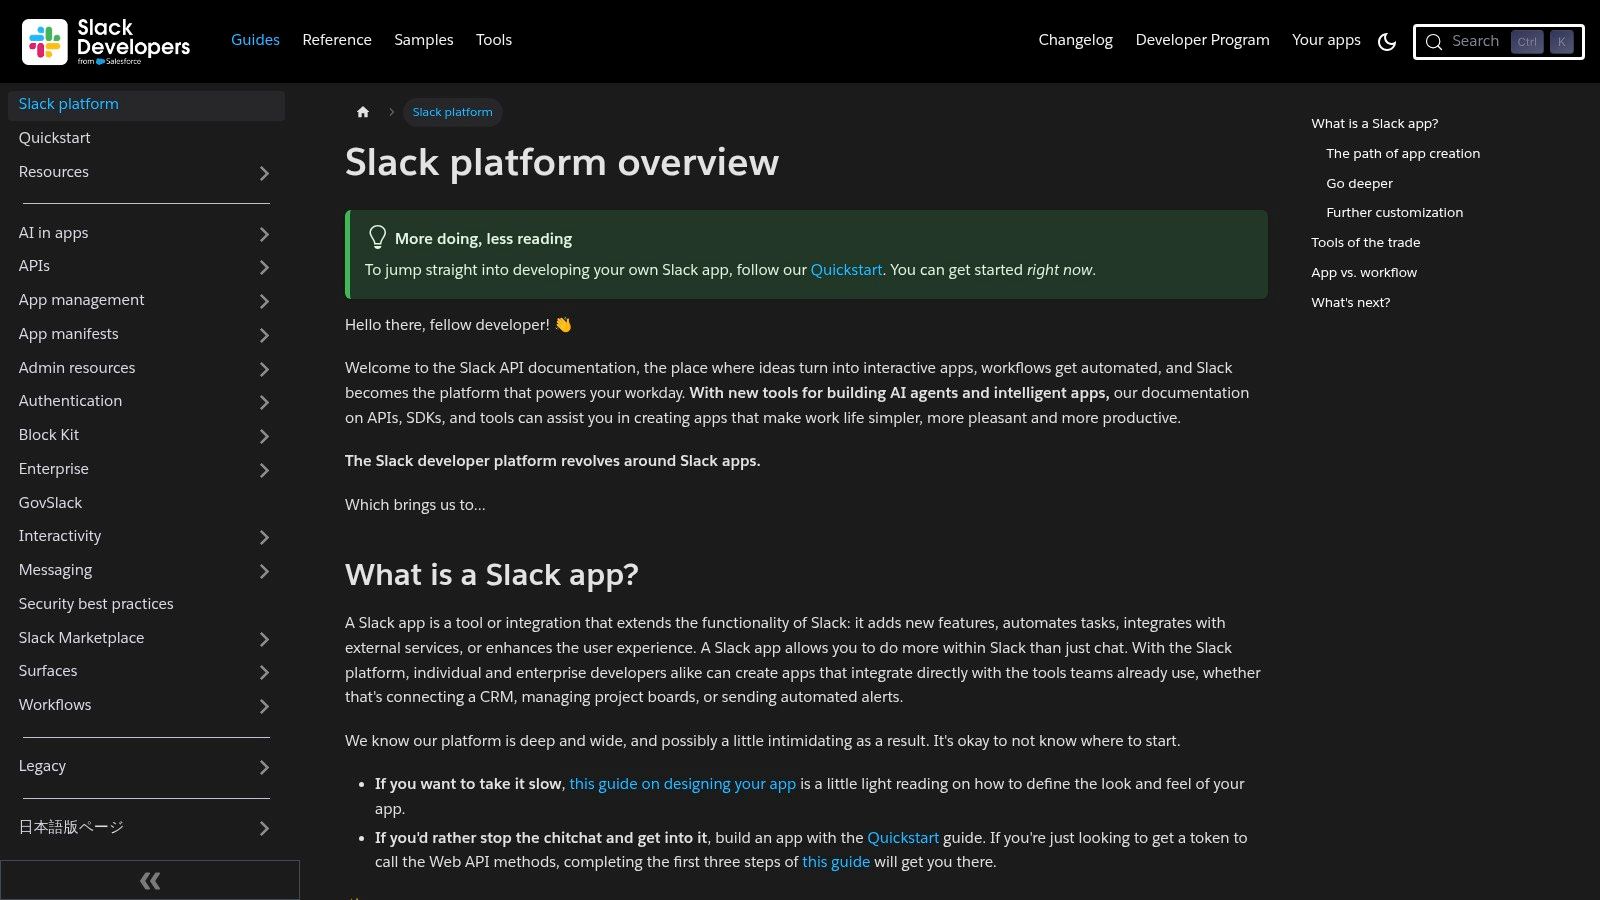Open 'this guide' link about tokens

point(836,862)
